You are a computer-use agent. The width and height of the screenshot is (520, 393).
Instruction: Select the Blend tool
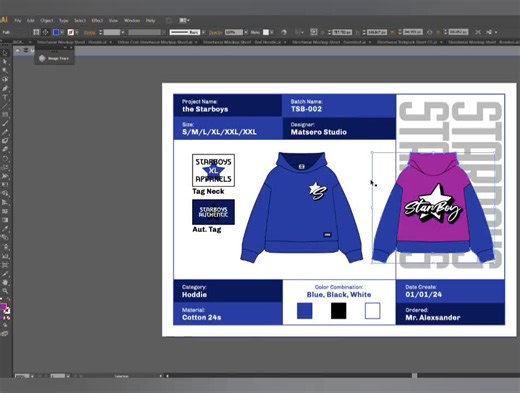pos(5,237)
